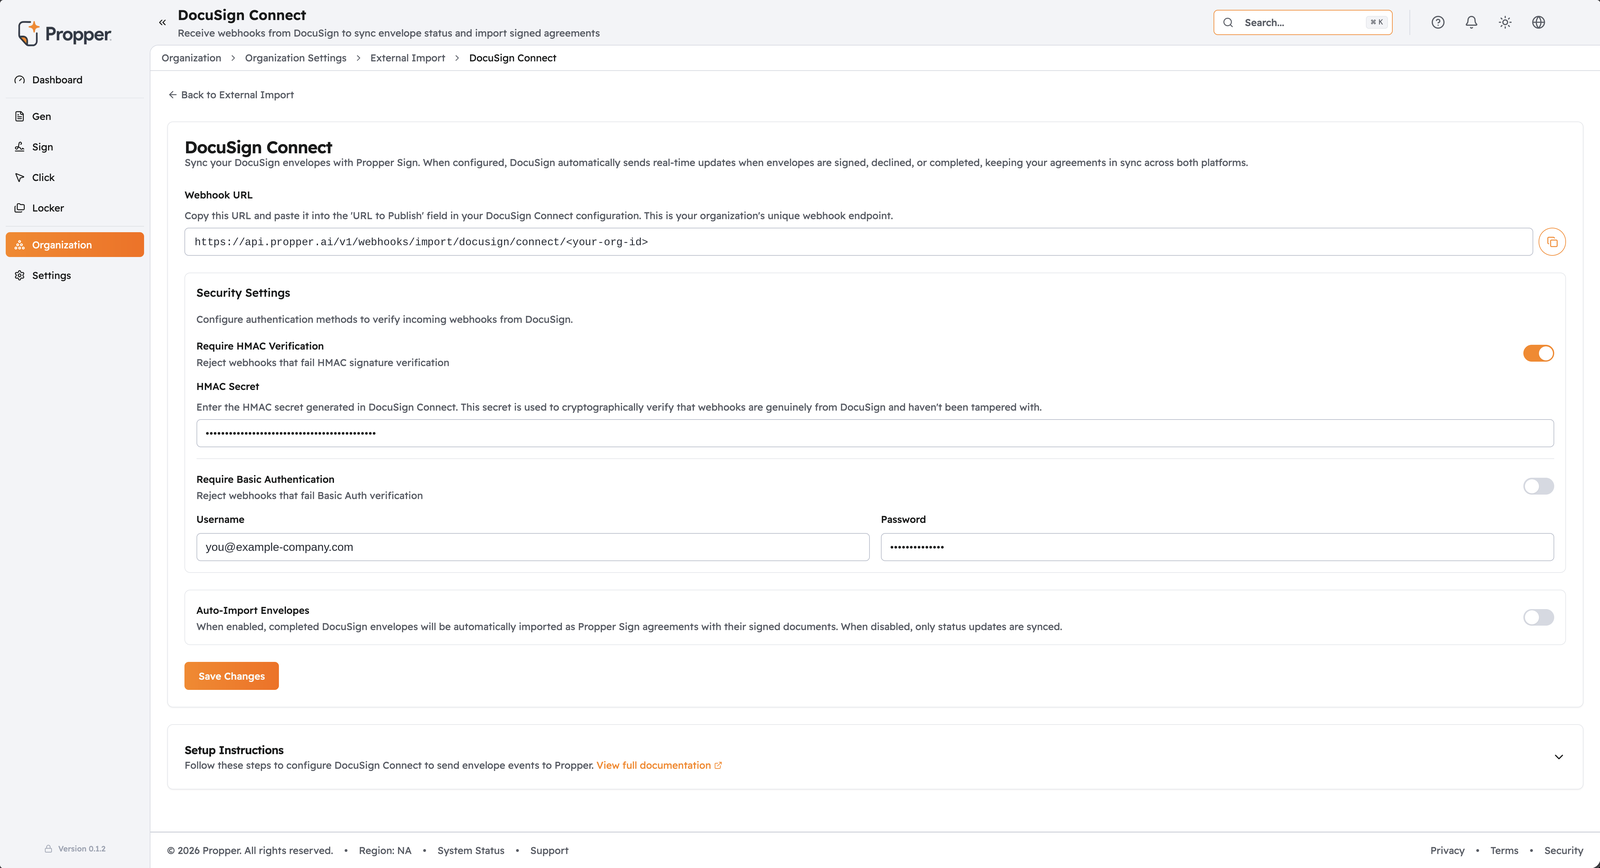This screenshot has width=1600, height=868.
Task: Open Locker in the sidebar
Action: (x=75, y=208)
